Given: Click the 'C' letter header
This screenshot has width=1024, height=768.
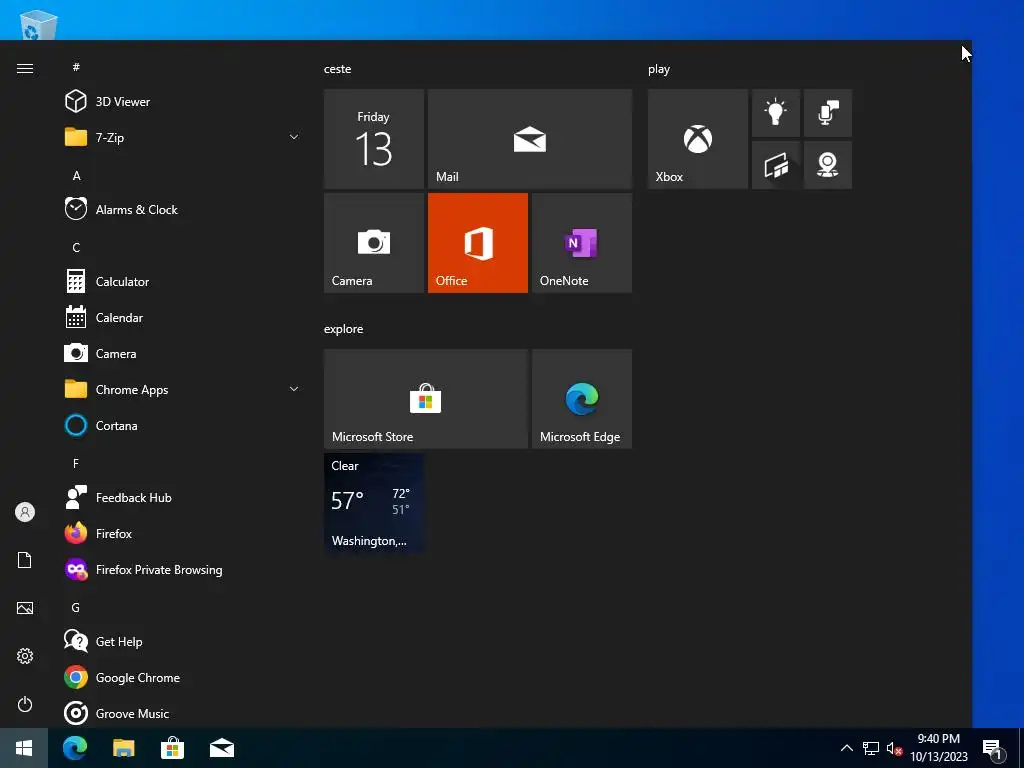Looking at the screenshot, I should [x=76, y=248].
